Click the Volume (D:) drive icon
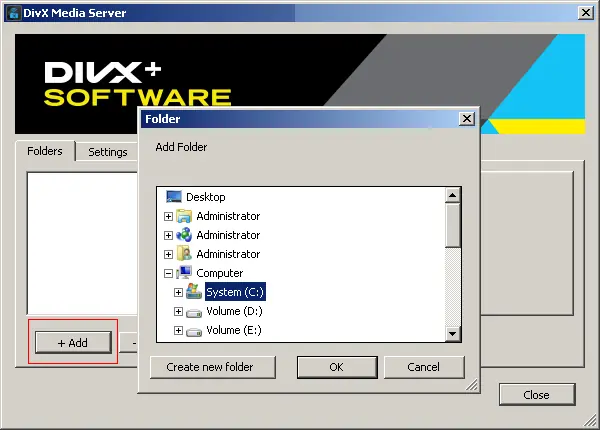600x430 pixels. tap(194, 313)
